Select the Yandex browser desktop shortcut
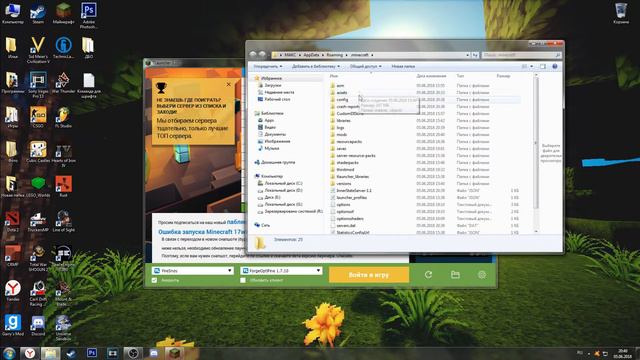 point(13,290)
